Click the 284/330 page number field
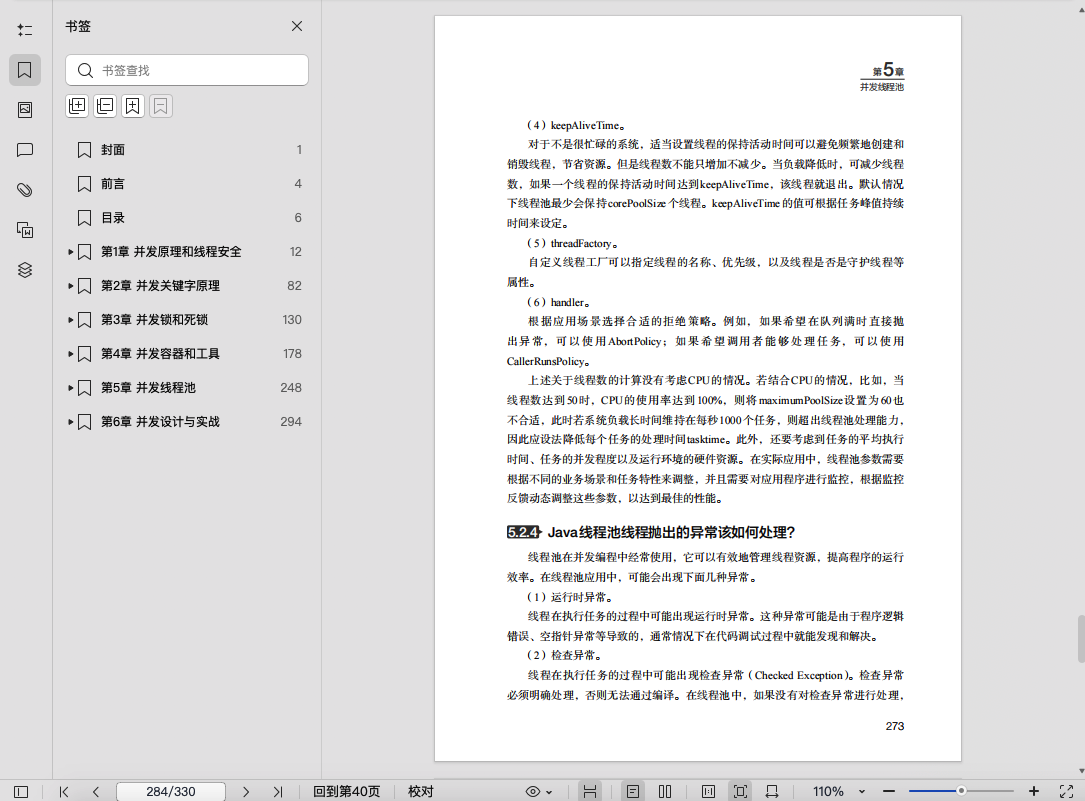 coord(171,791)
